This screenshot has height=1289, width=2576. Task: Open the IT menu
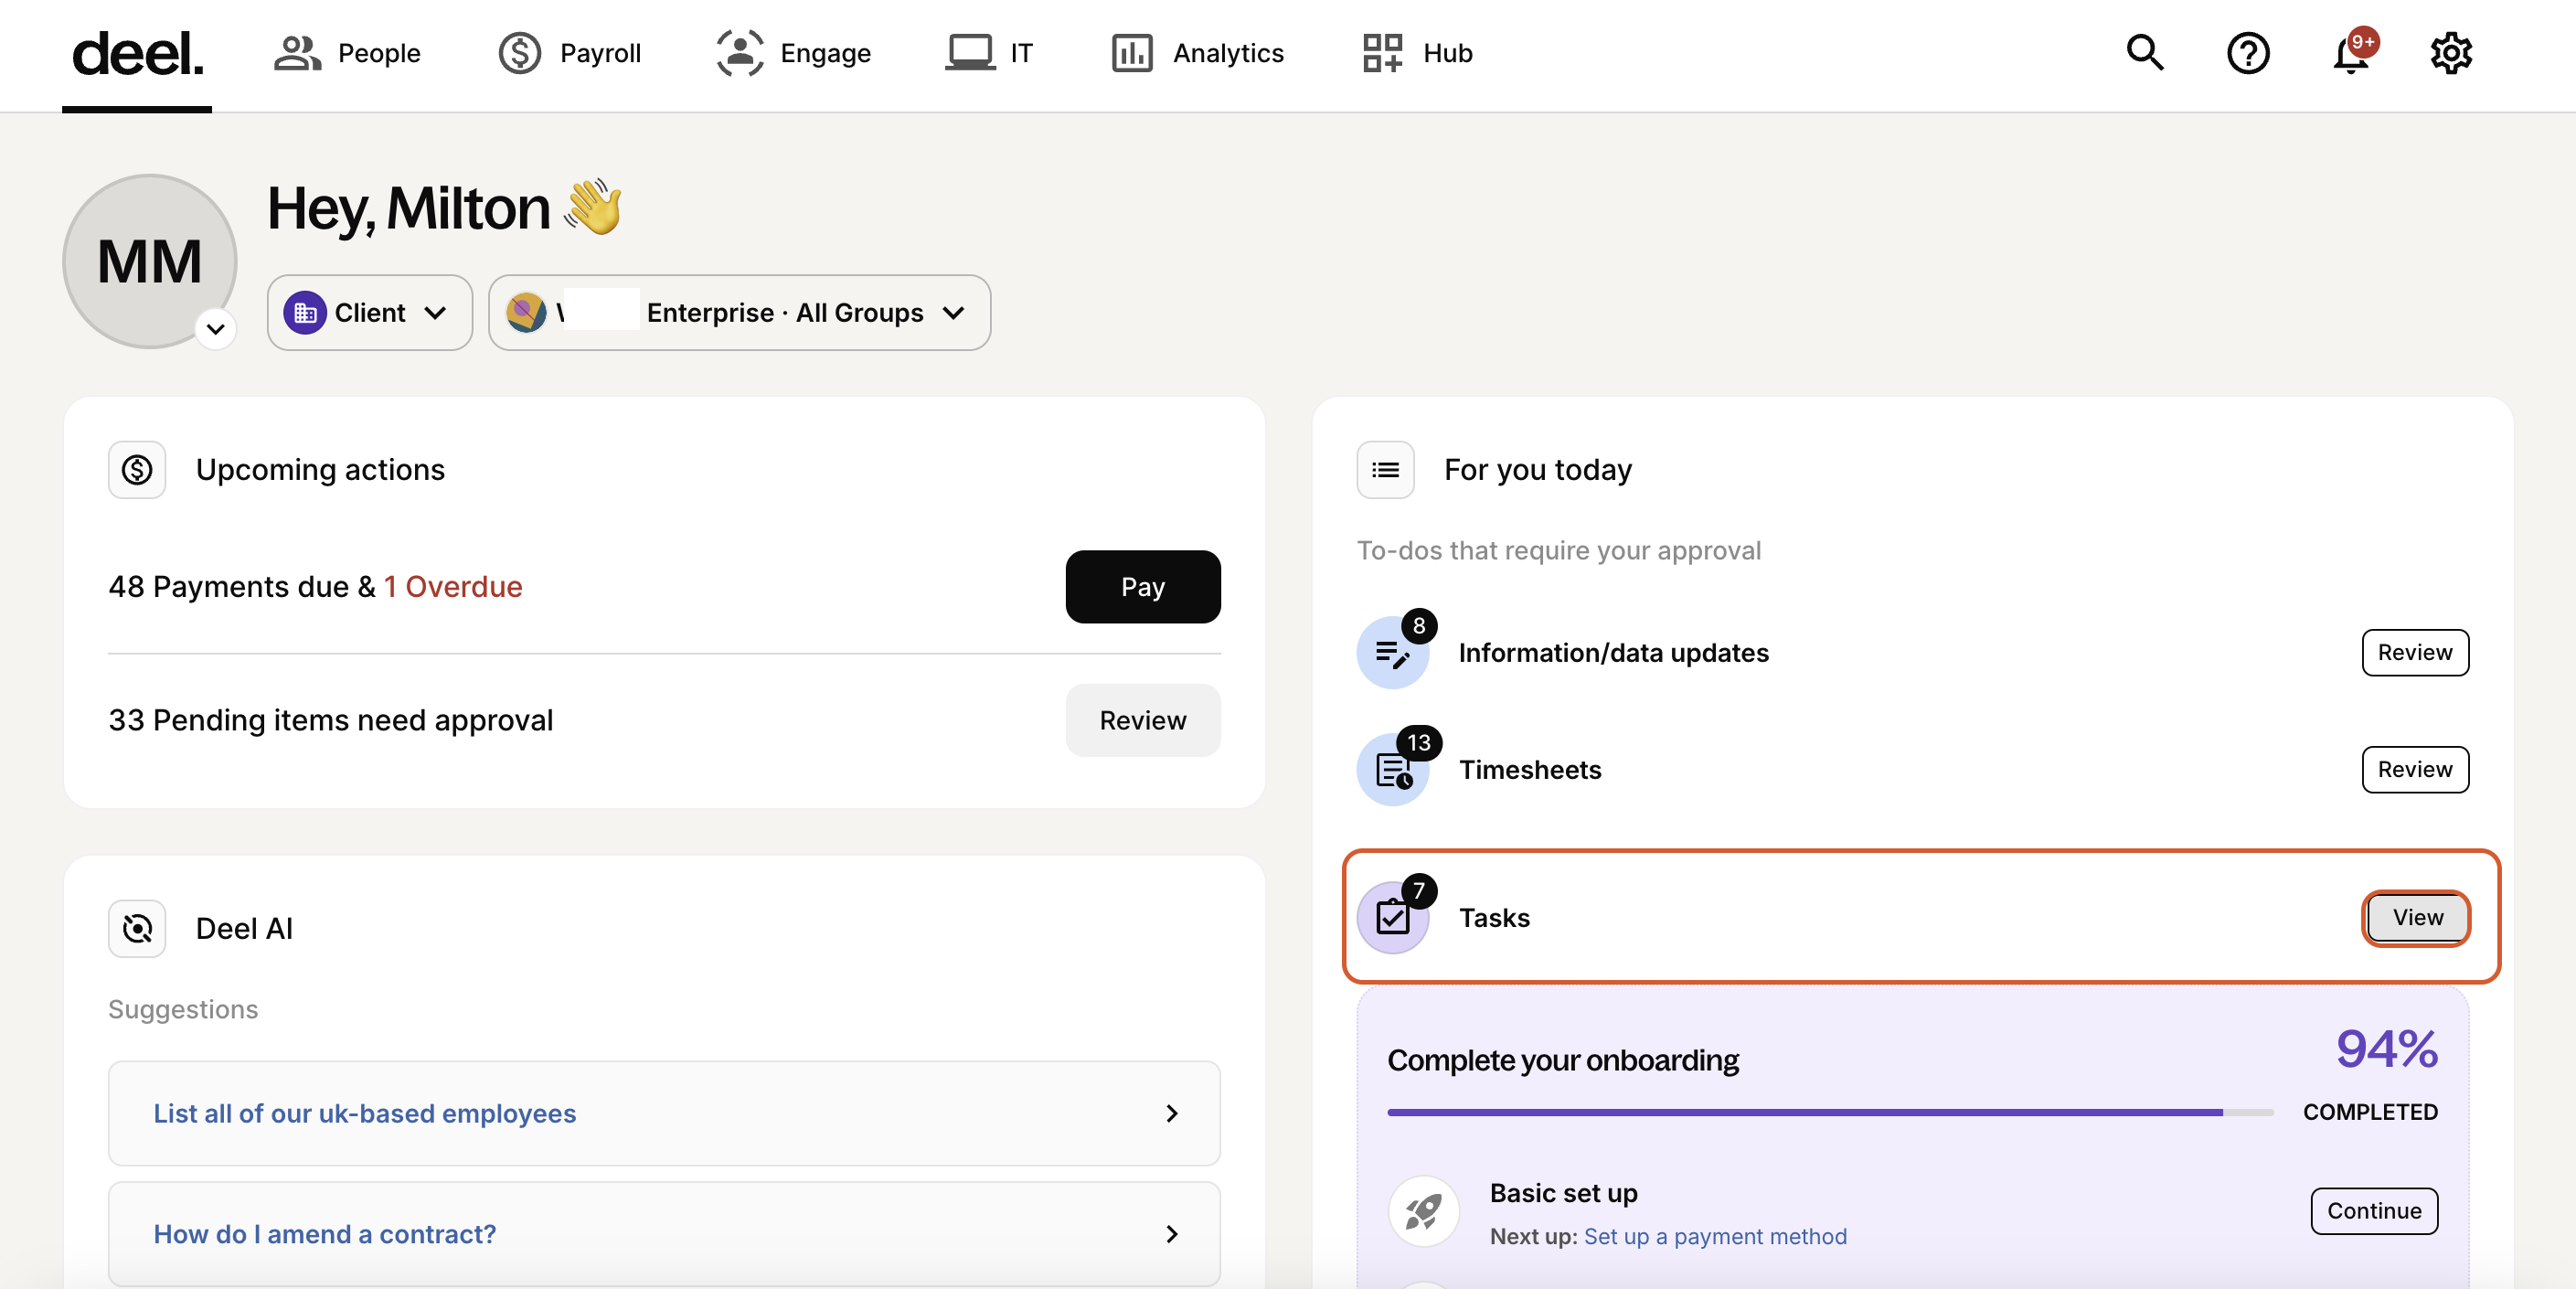[x=990, y=53]
